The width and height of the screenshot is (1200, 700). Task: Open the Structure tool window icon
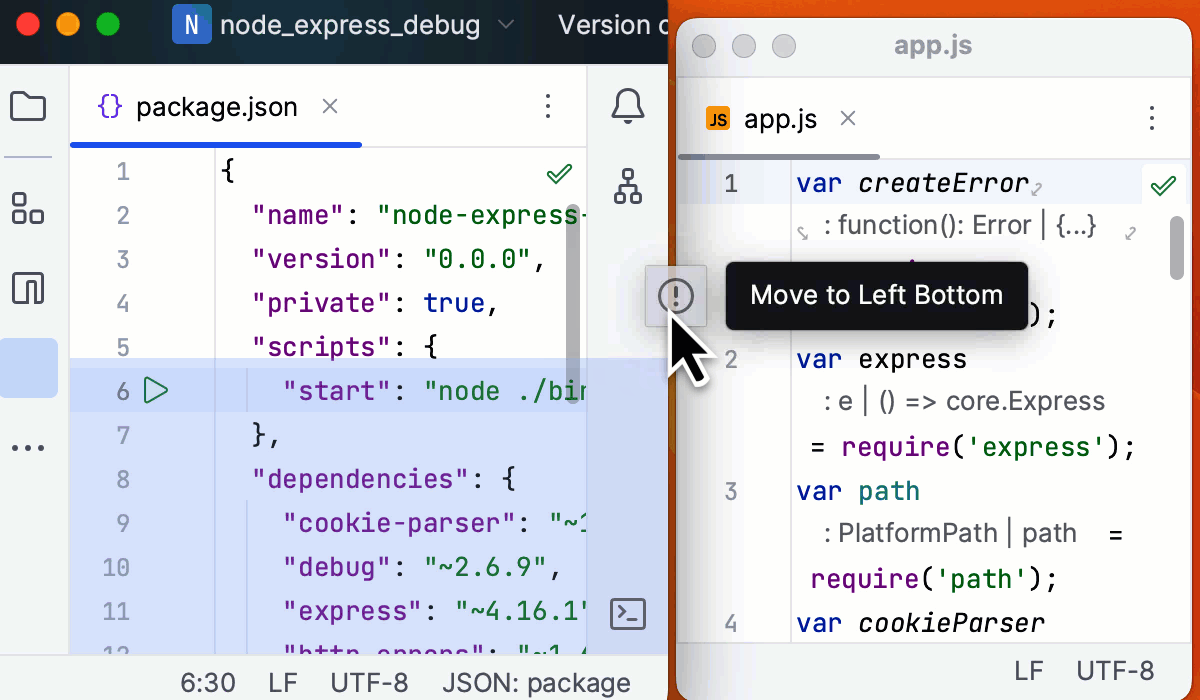28,208
